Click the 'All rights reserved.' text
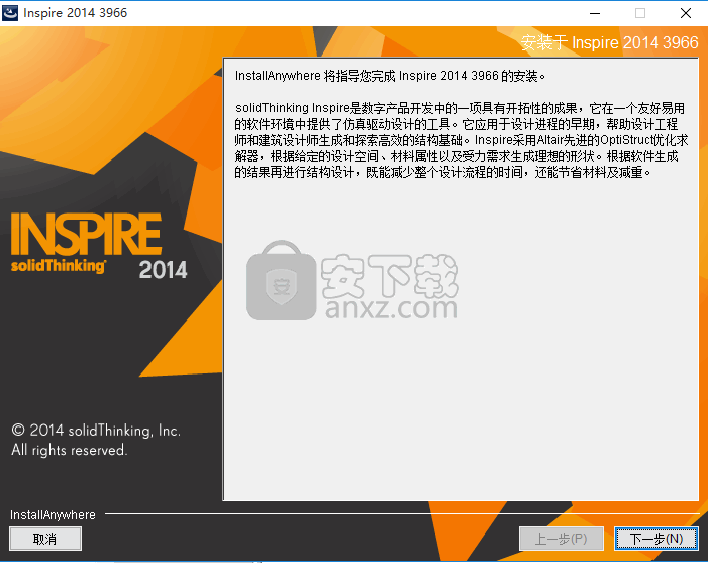The height and width of the screenshot is (563, 708). 69,450
